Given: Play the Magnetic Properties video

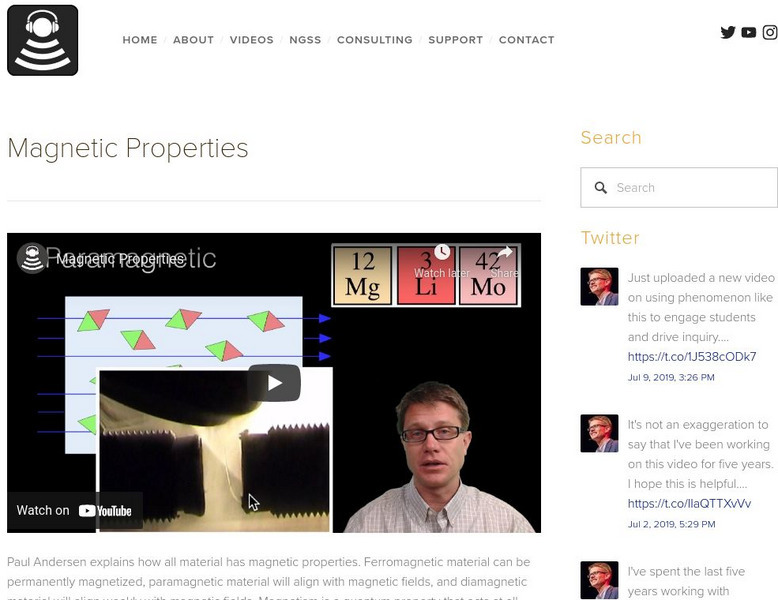Looking at the screenshot, I should pyautogui.click(x=274, y=383).
